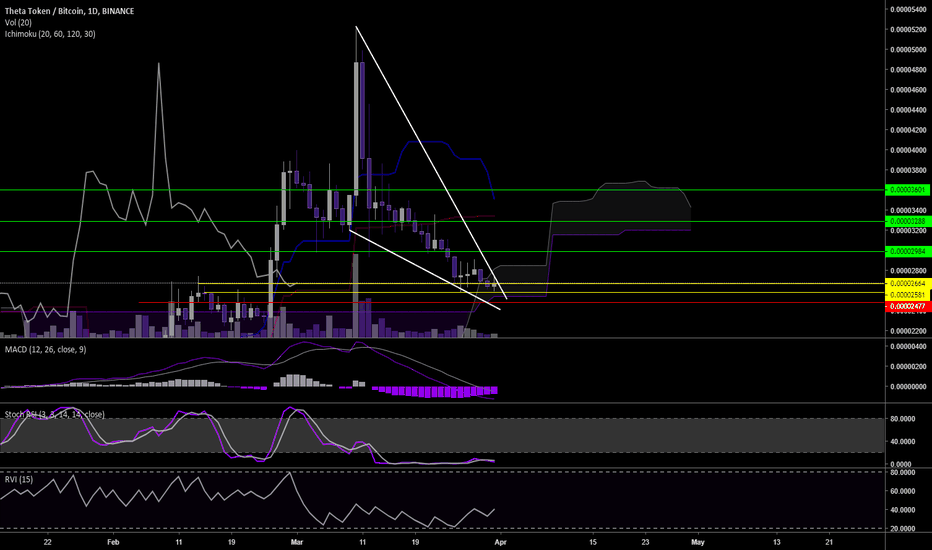The height and width of the screenshot is (550, 932).
Task: Click the May date on time axis
Action: click(x=698, y=542)
